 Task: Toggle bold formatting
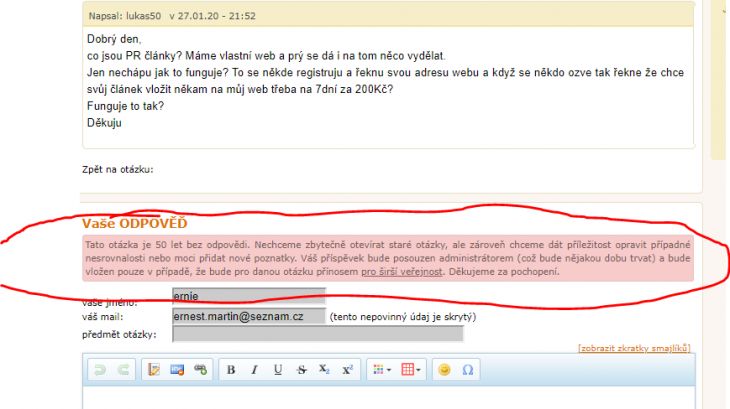[x=231, y=370]
